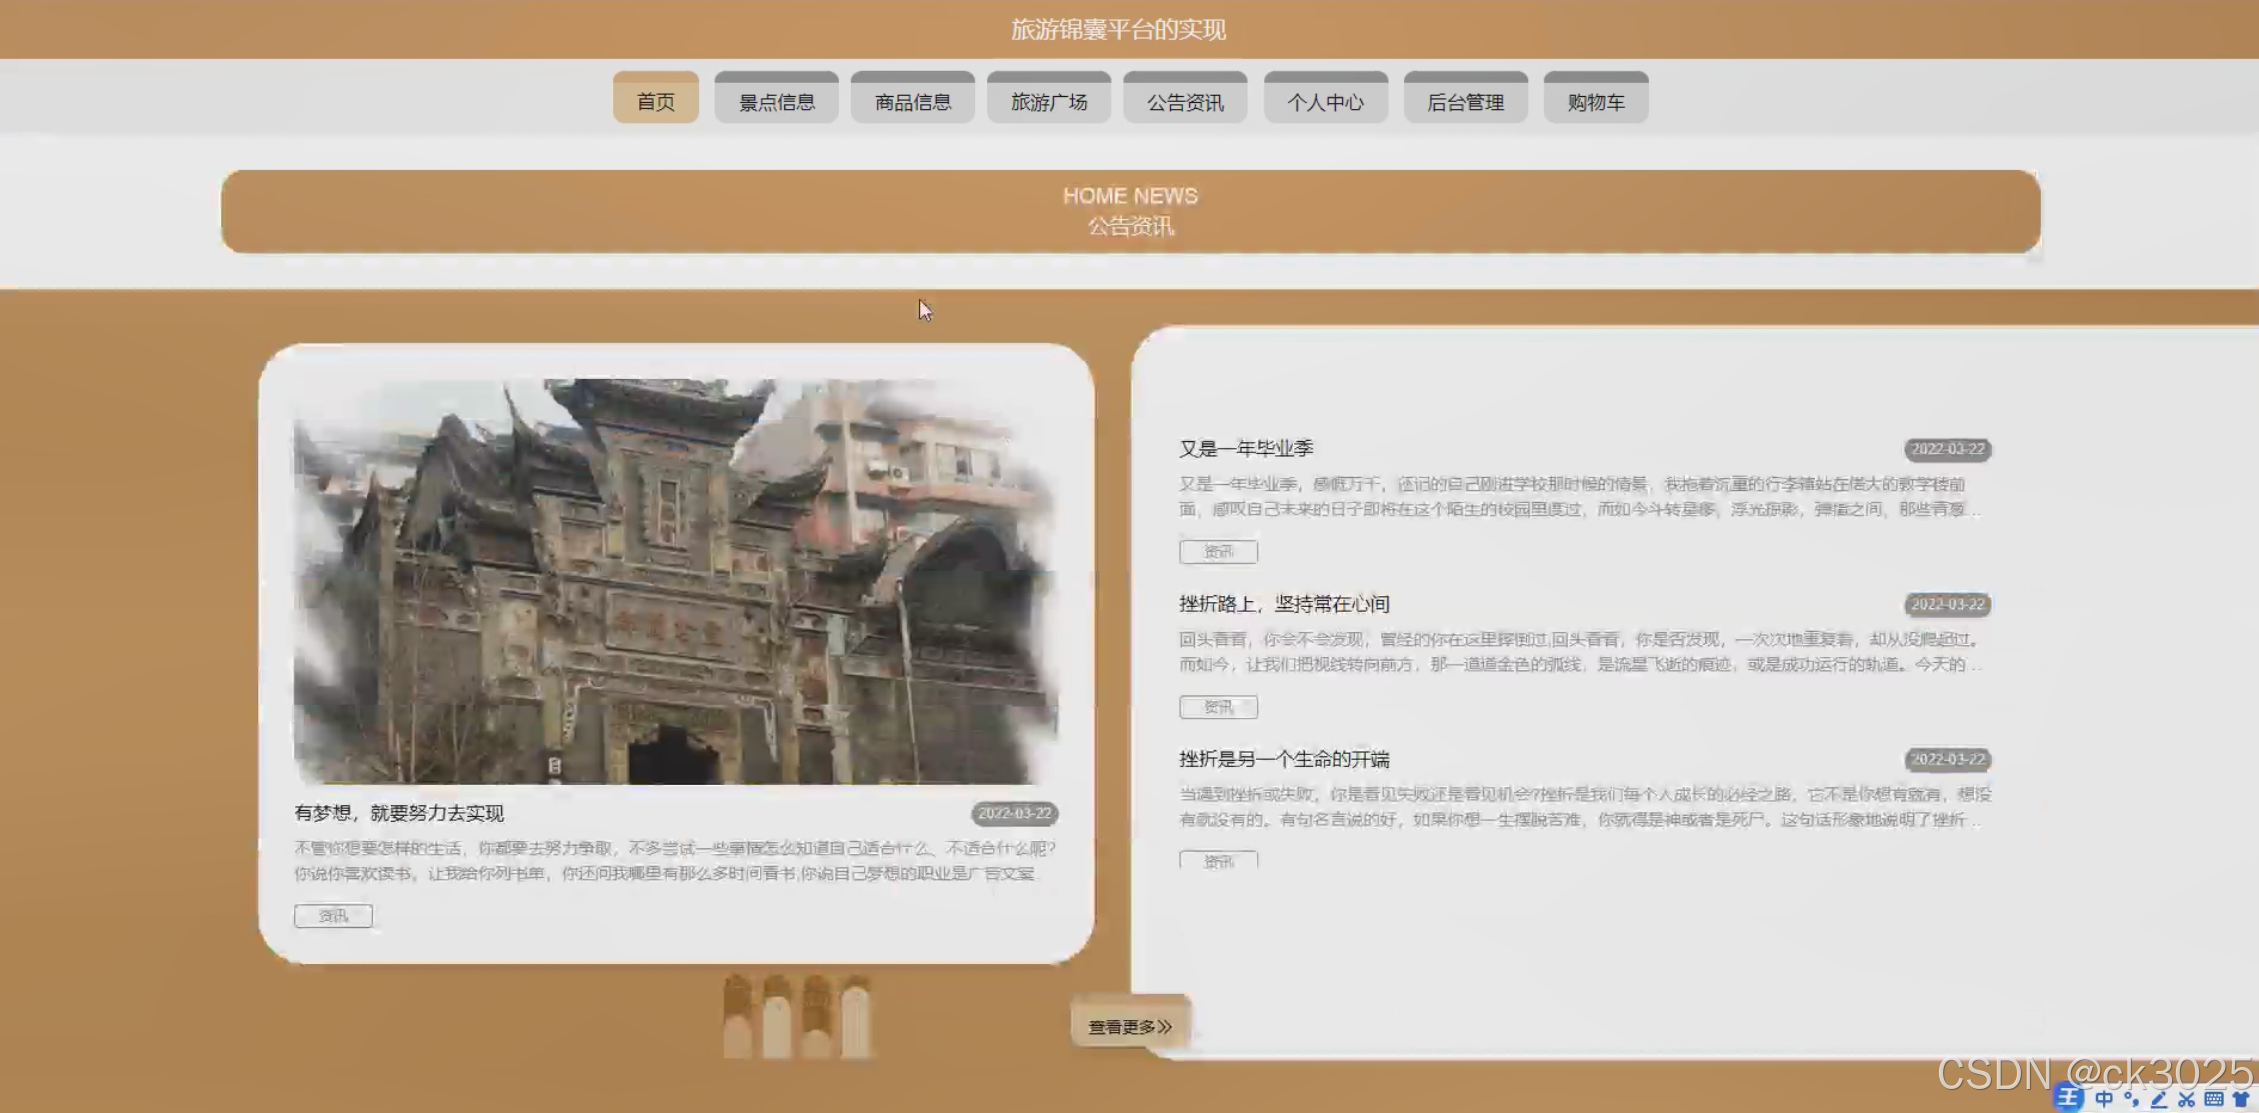Open article 又是一年毕业季
This screenshot has width=2259, height=1113.
coord(1245,448)
